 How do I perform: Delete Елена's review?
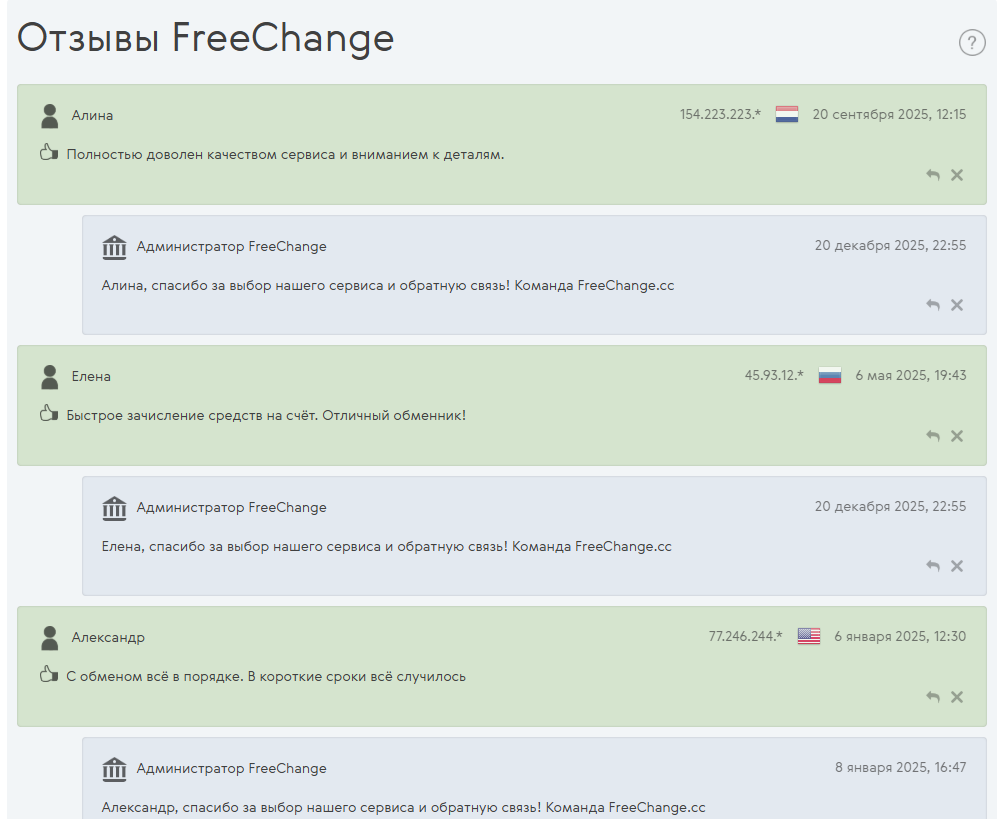957,436
